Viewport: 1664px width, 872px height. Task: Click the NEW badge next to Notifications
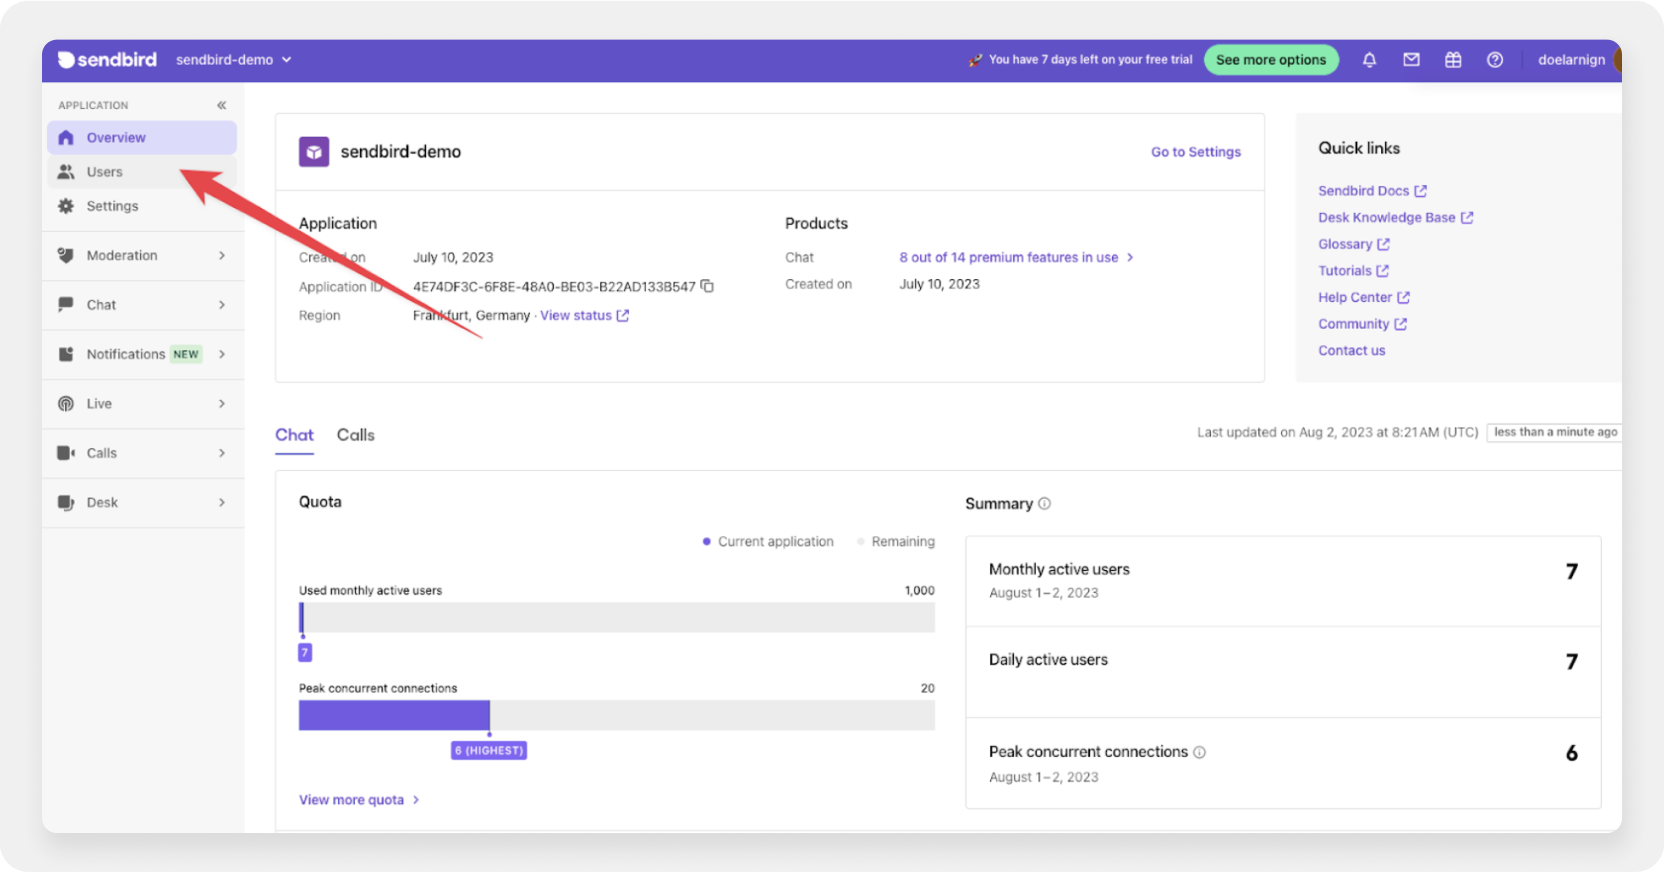(186, 354)
